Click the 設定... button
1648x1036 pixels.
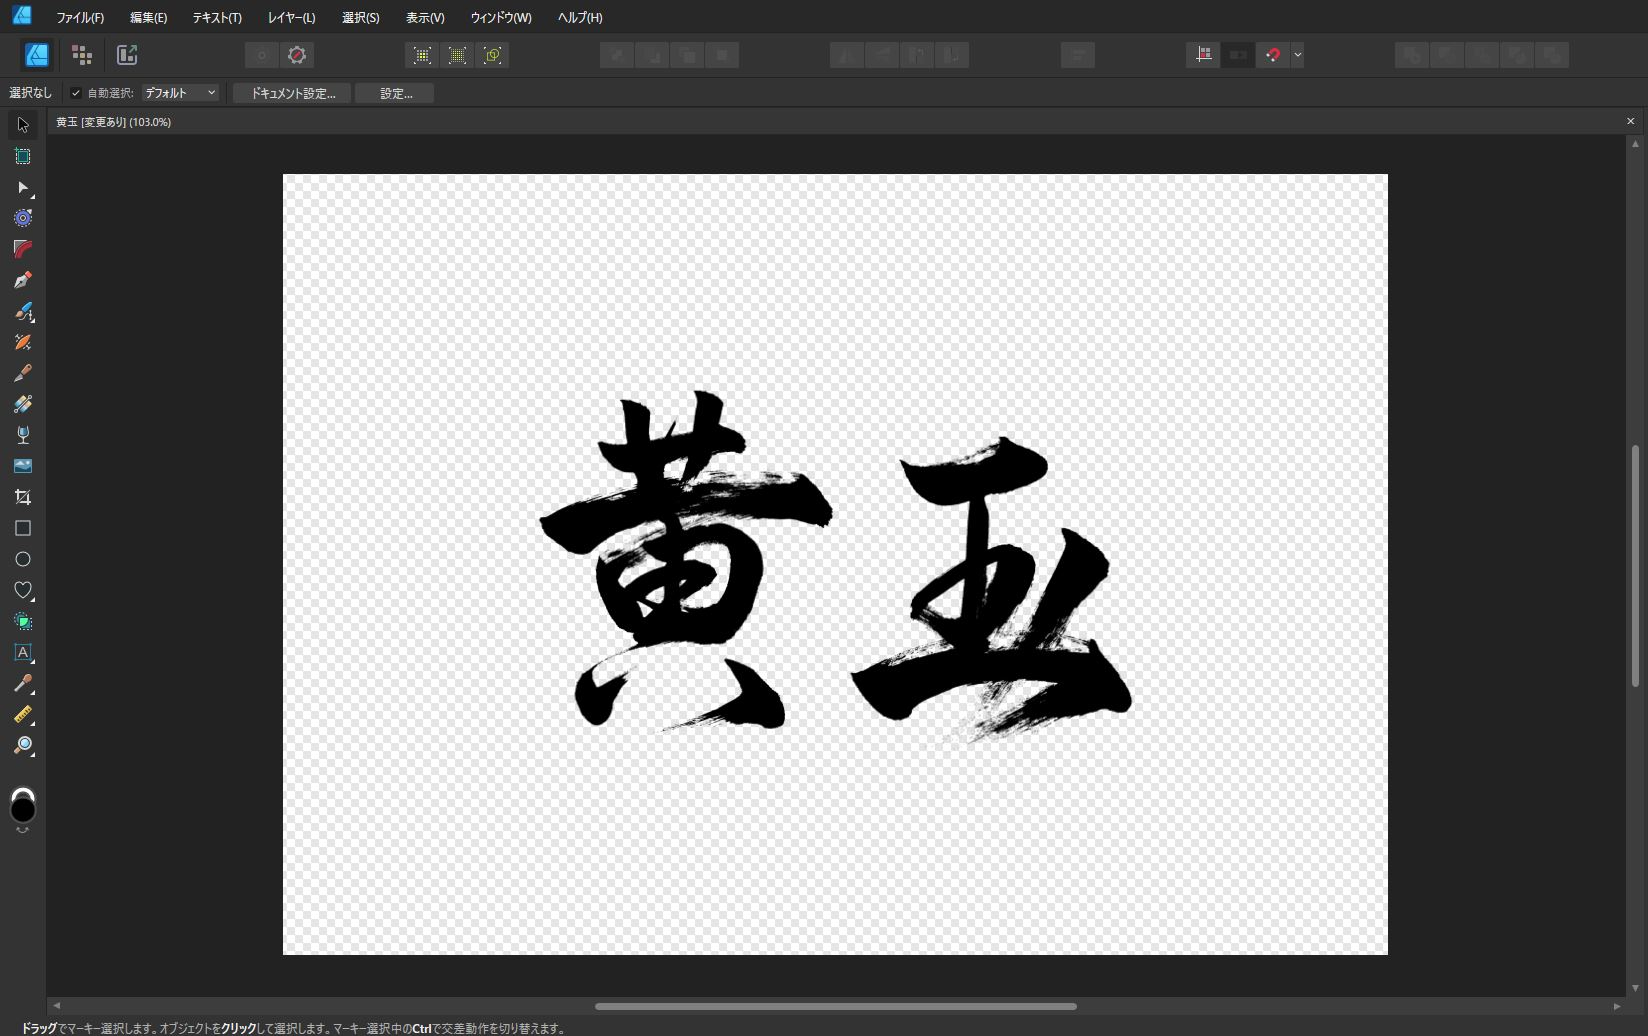[395, 93]
